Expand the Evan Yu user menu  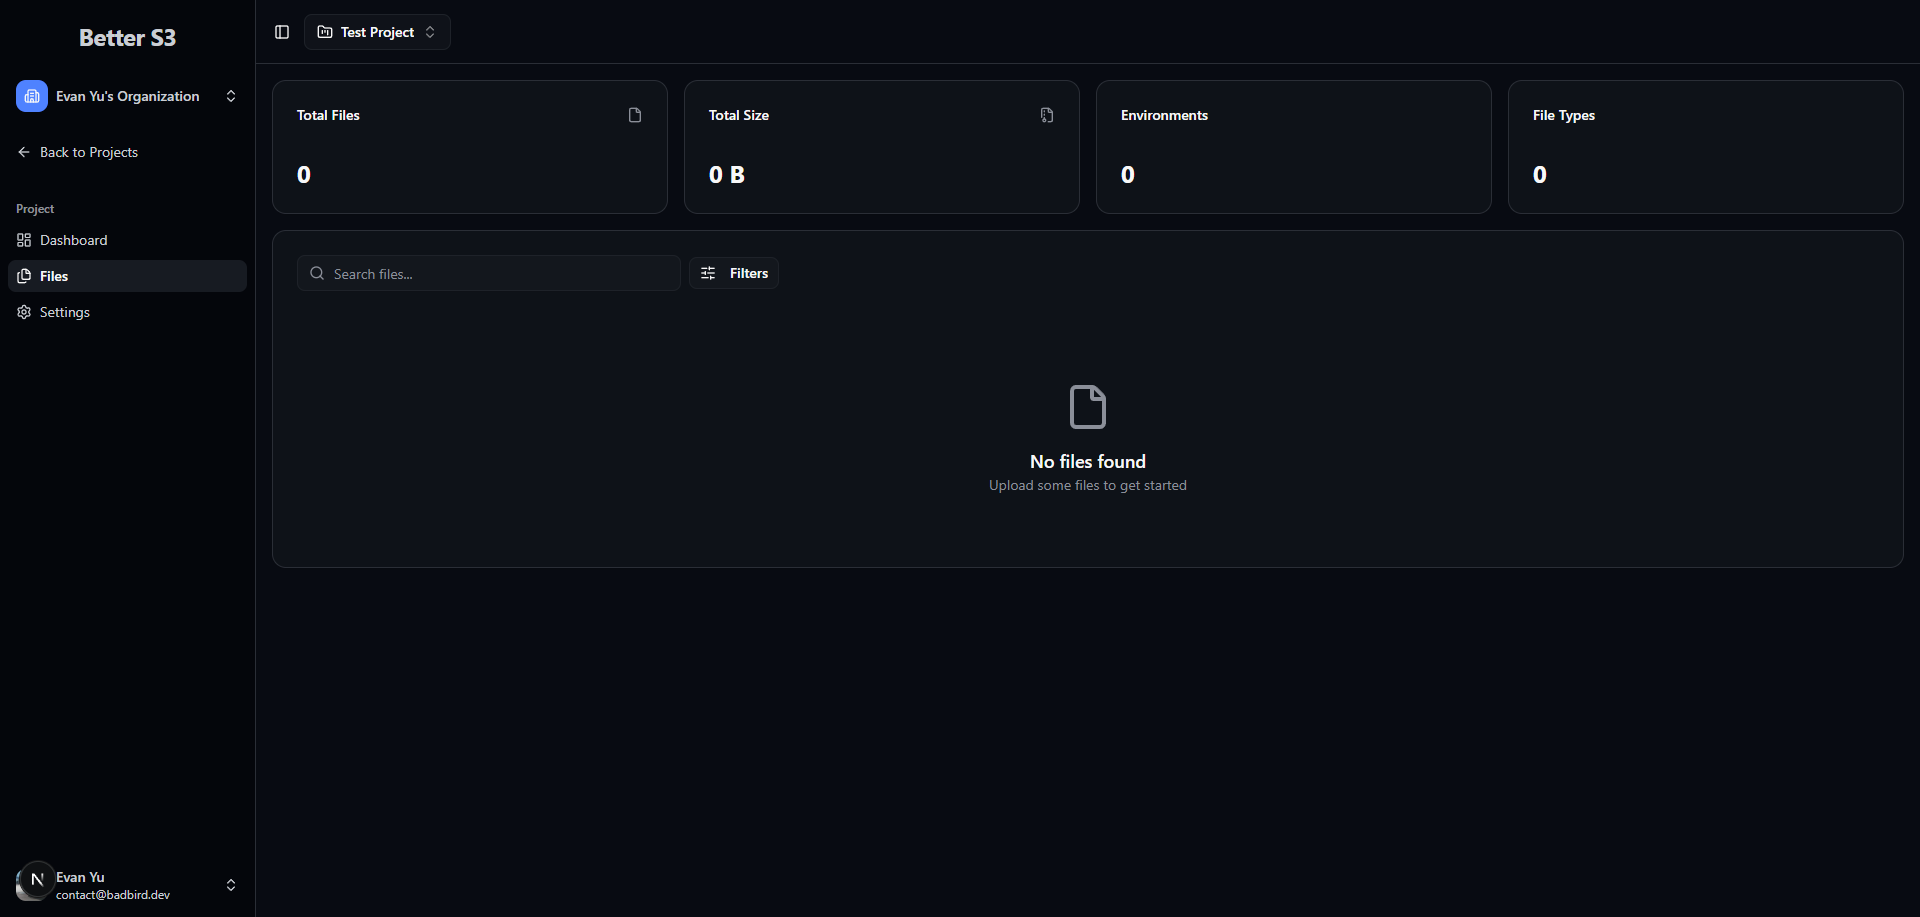coord(230,885)
